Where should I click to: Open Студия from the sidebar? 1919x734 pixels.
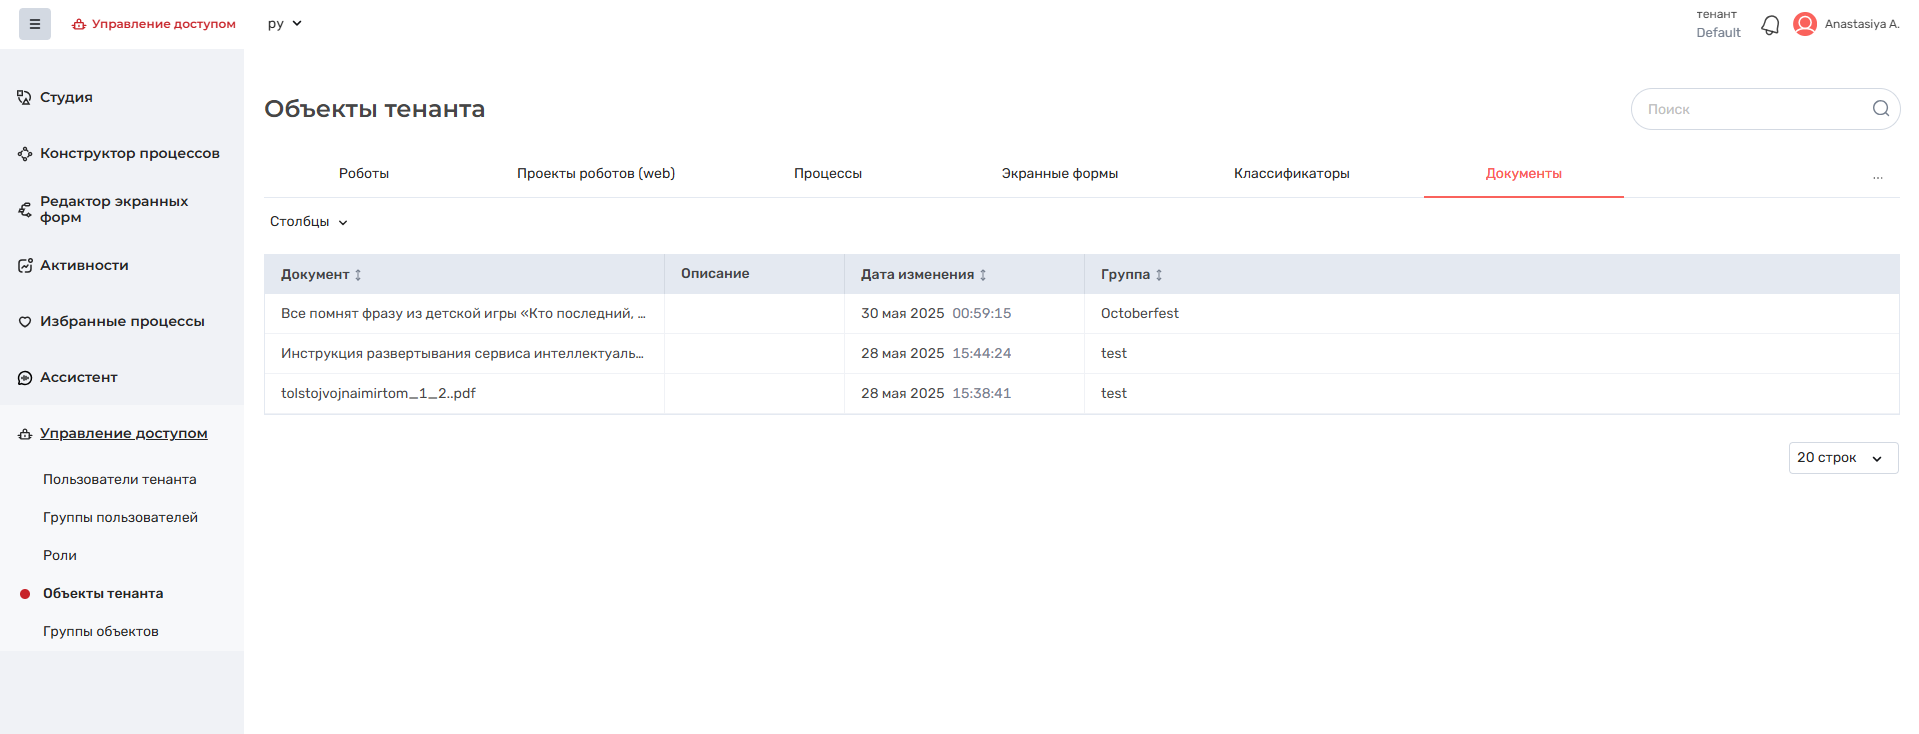(66, 97)
